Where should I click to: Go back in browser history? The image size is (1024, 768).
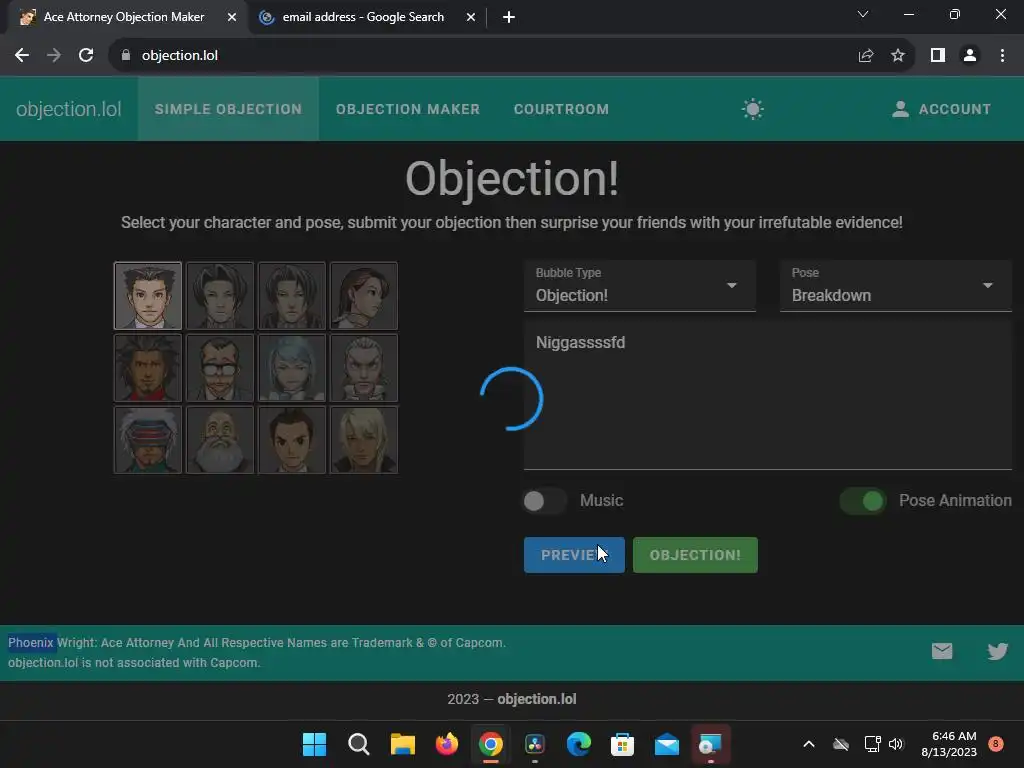(x=22, y=56)
